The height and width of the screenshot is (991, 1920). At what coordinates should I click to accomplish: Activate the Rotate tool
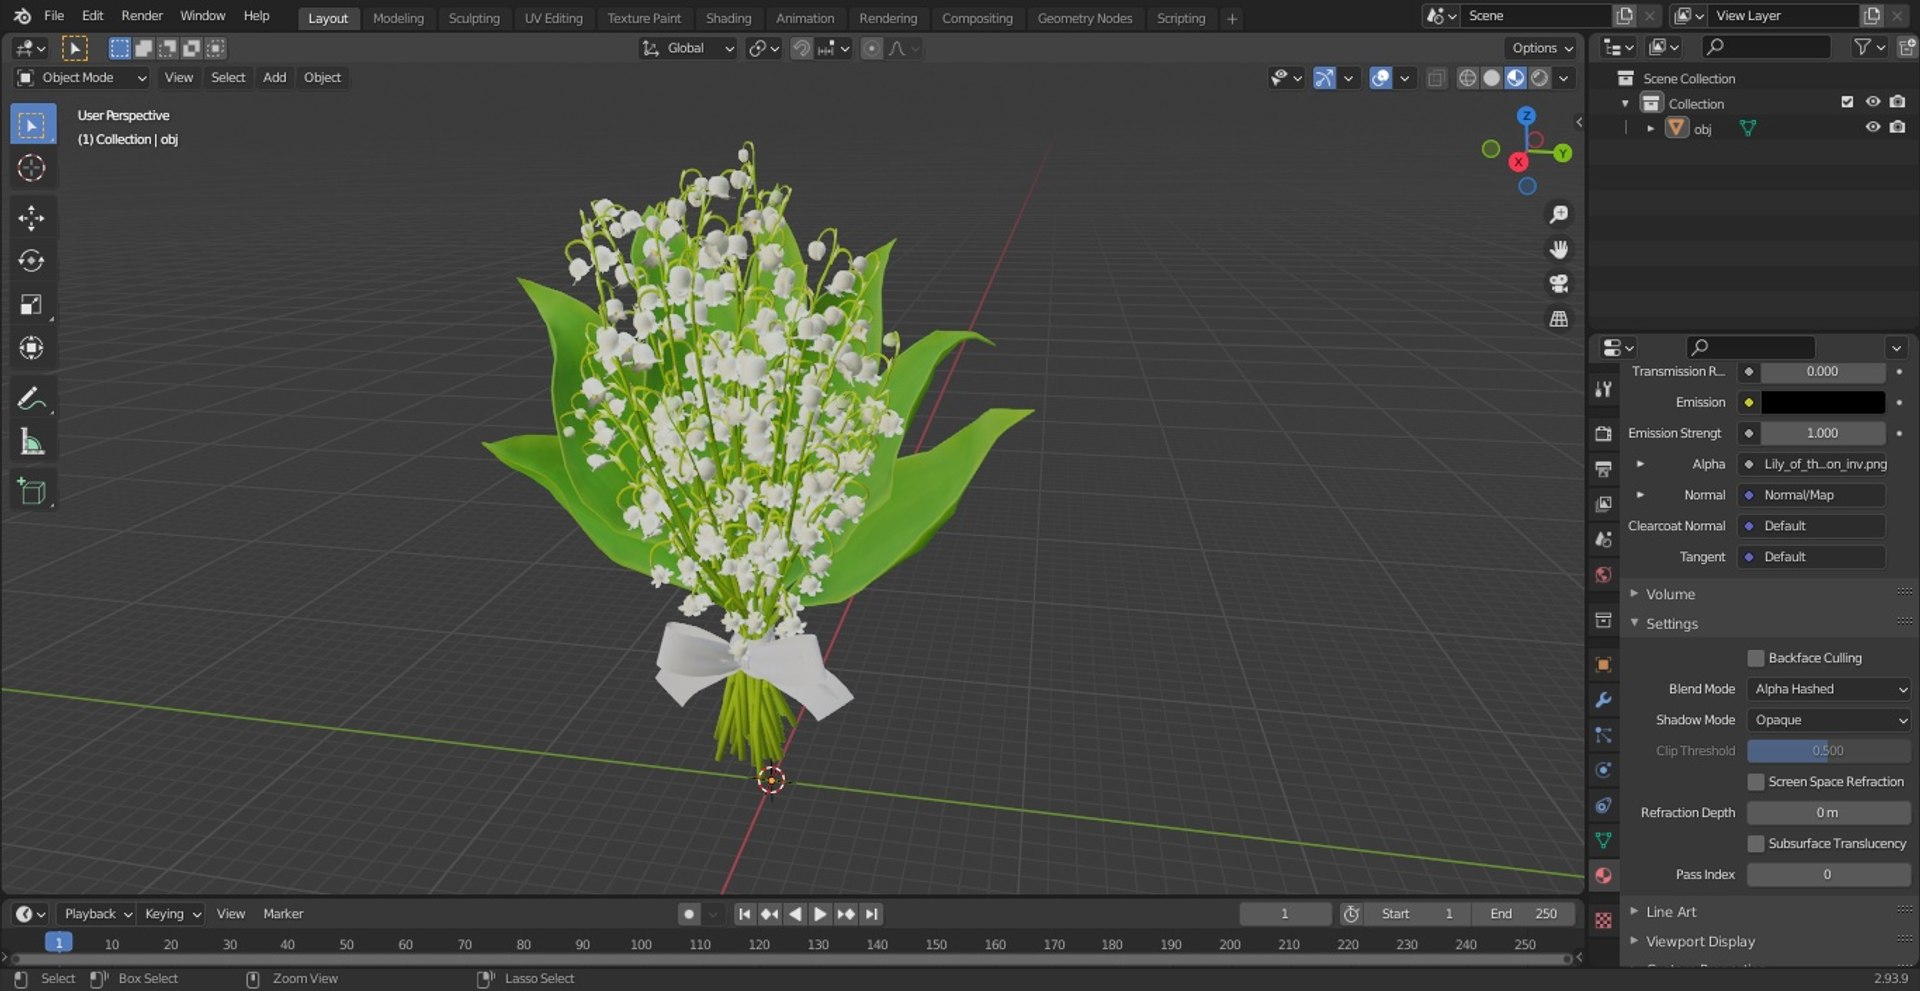[32, 261]
